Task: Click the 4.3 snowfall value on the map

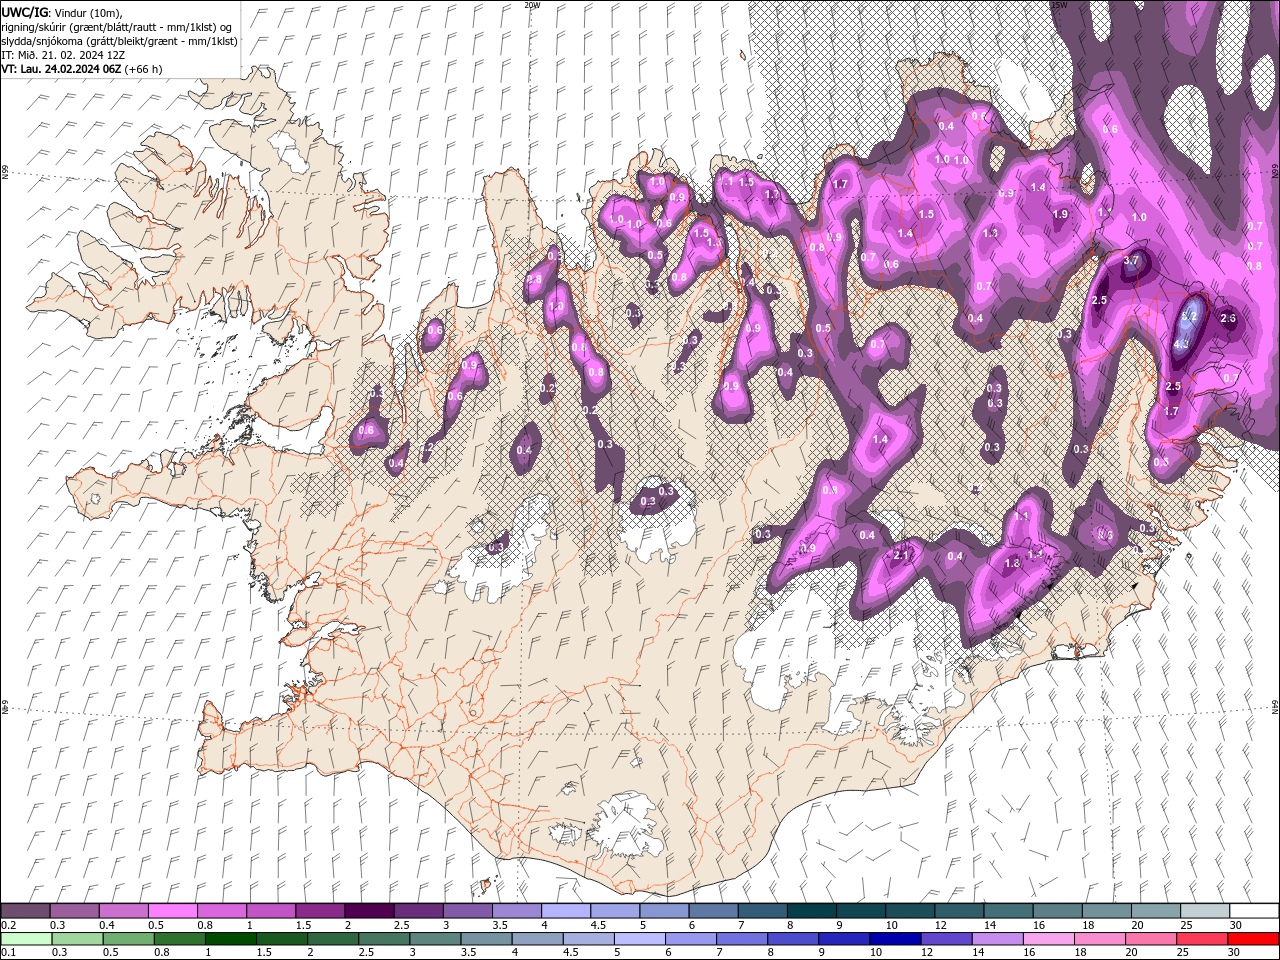Action: (1181, 344)
